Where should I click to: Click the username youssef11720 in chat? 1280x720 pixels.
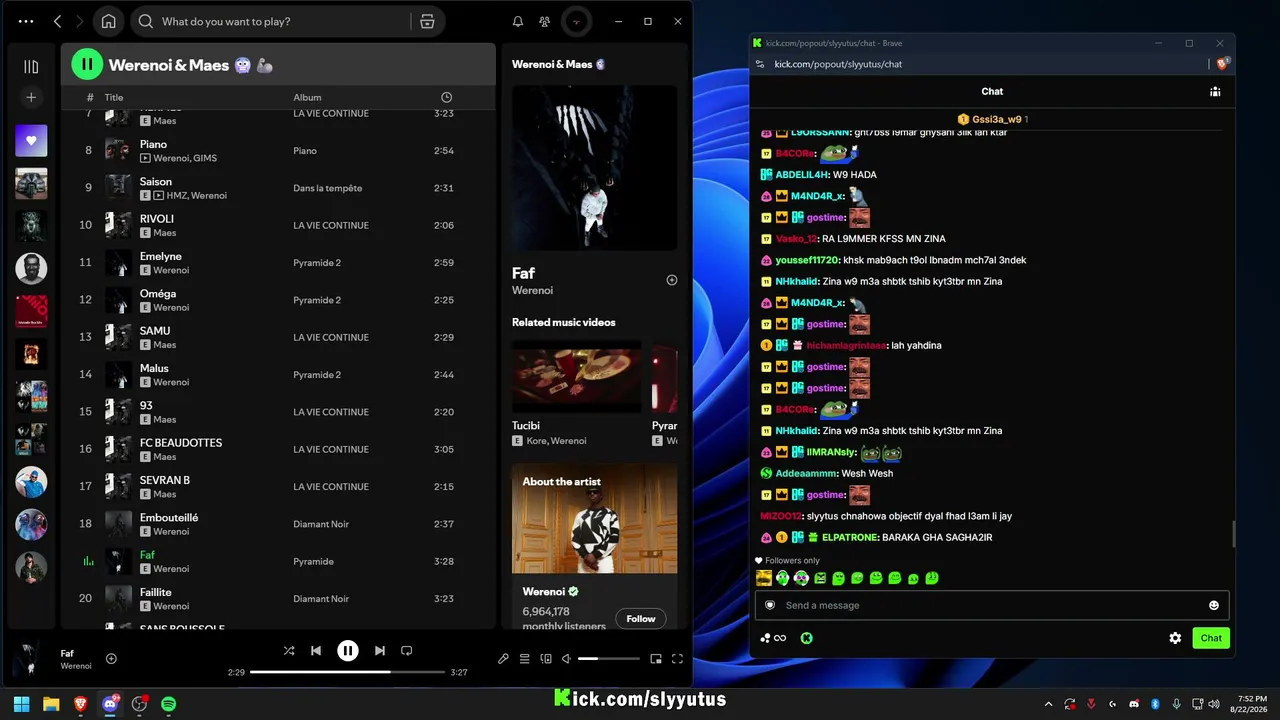click(807, 260)
